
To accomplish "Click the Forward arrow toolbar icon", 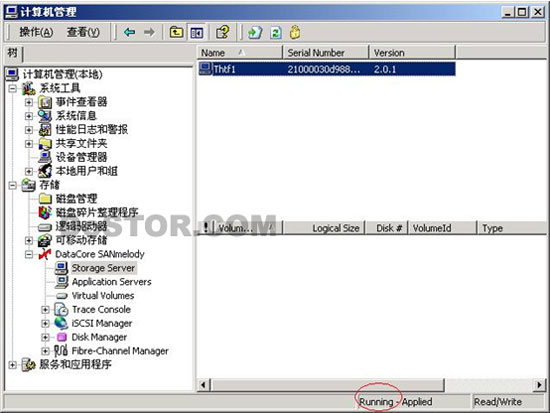I will pos(149,33).
